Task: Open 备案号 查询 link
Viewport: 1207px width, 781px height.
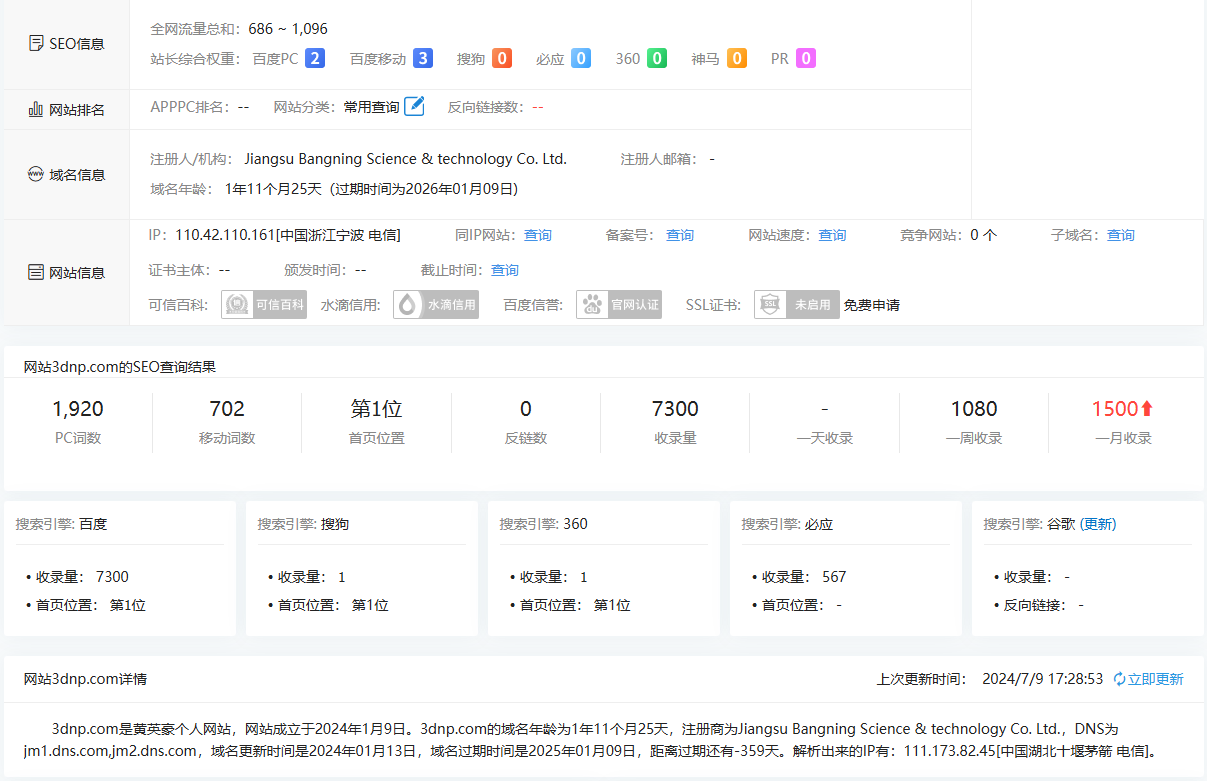Action: 680,235
